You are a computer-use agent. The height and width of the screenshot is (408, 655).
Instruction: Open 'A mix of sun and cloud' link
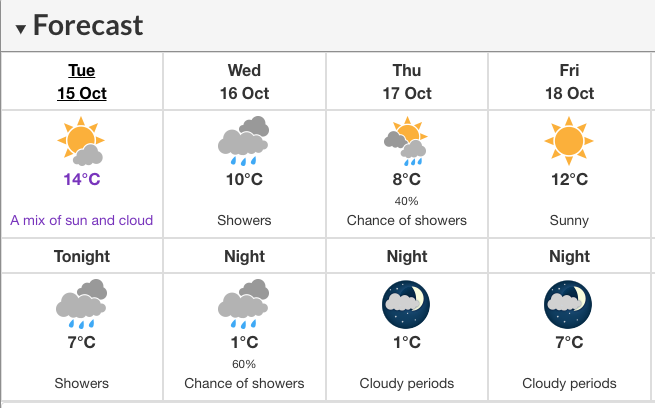coord(81,220)
